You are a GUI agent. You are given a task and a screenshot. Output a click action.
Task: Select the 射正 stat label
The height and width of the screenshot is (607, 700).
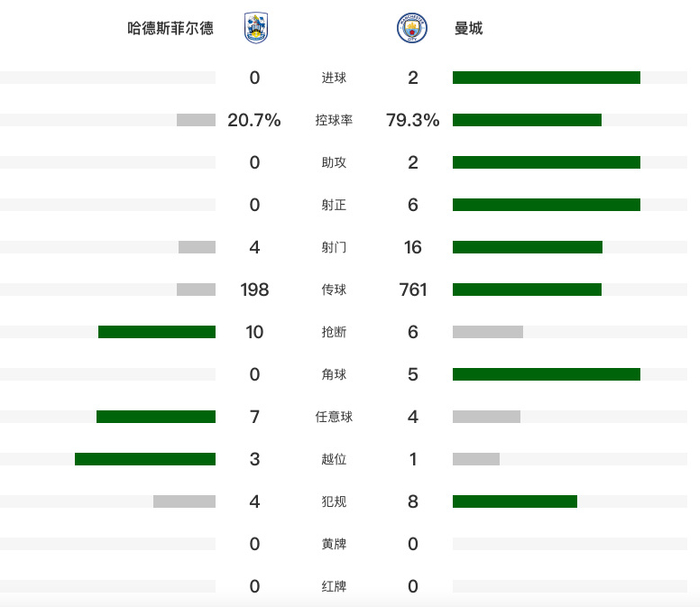334,205
